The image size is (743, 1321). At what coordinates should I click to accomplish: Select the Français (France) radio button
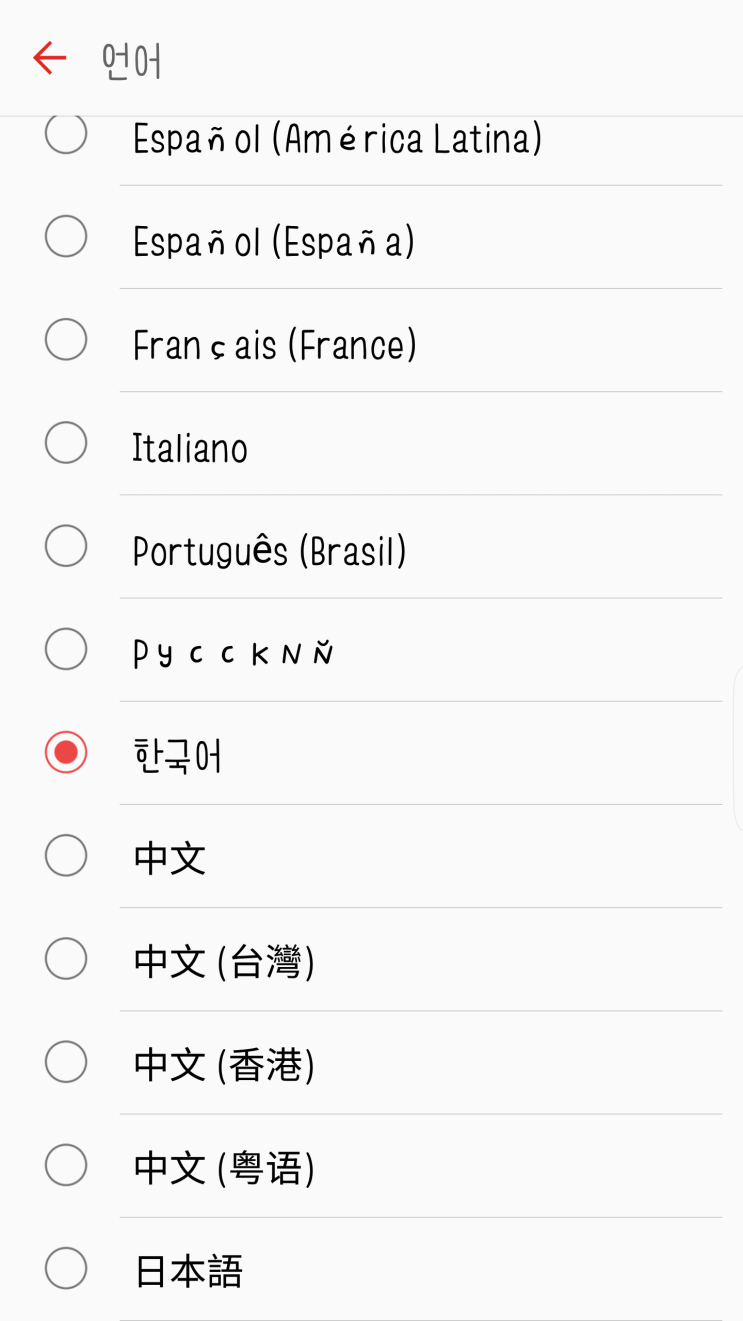66,340
